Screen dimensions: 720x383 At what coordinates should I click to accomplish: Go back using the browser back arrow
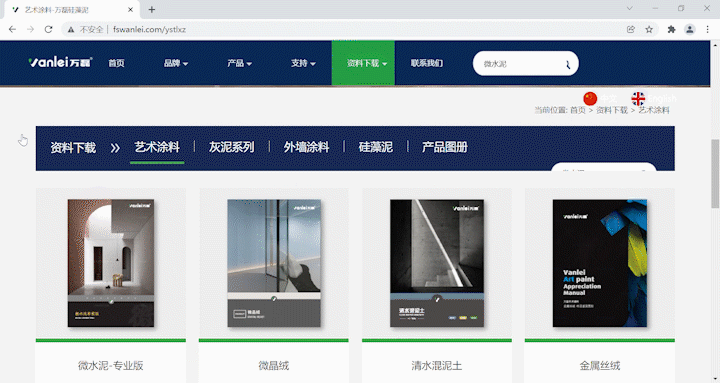point(12,29)
